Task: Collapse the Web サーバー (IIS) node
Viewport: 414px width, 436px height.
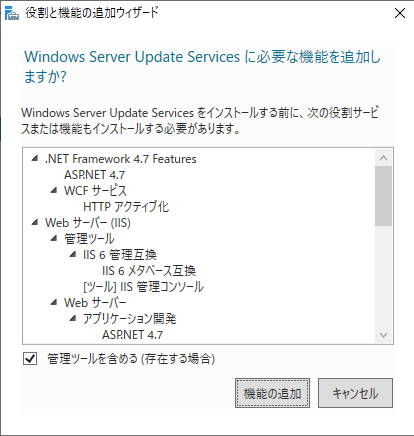Action: [35, 222]
